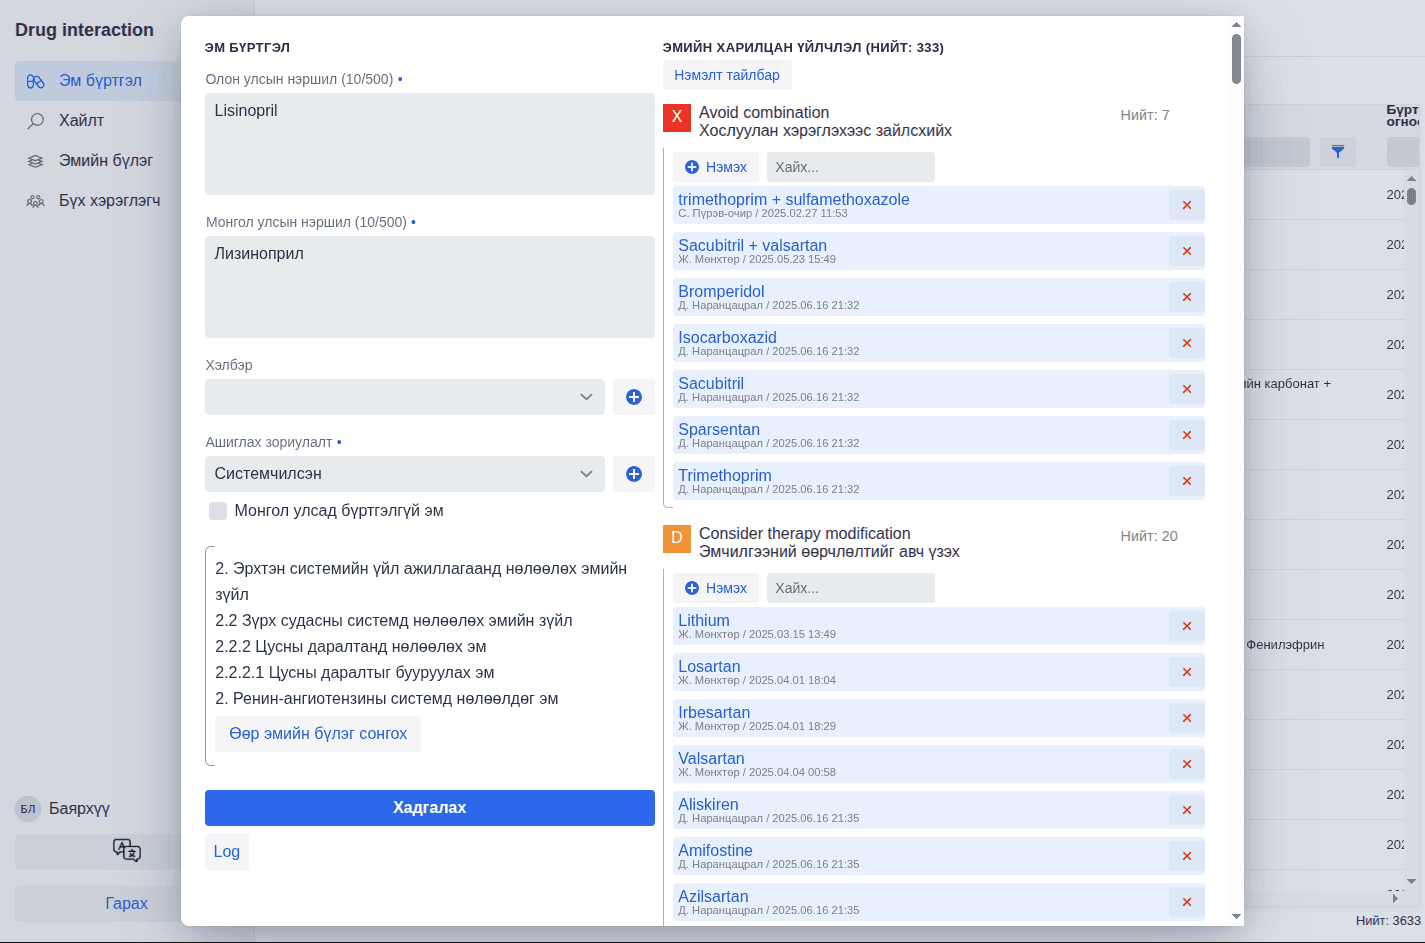Check 'Монгол улсад бүртгэлгүй эм' checkbox
The height and width of the screenshot is (943, 1425).
[218, 511]
